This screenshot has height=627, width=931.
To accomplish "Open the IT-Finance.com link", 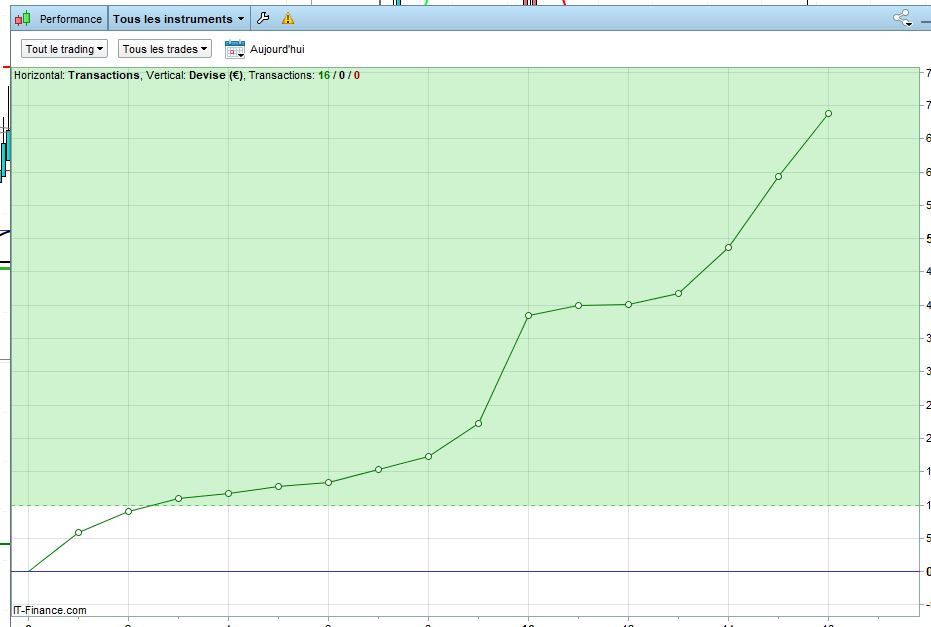I will pyautogui.click(x=50, y=610).
